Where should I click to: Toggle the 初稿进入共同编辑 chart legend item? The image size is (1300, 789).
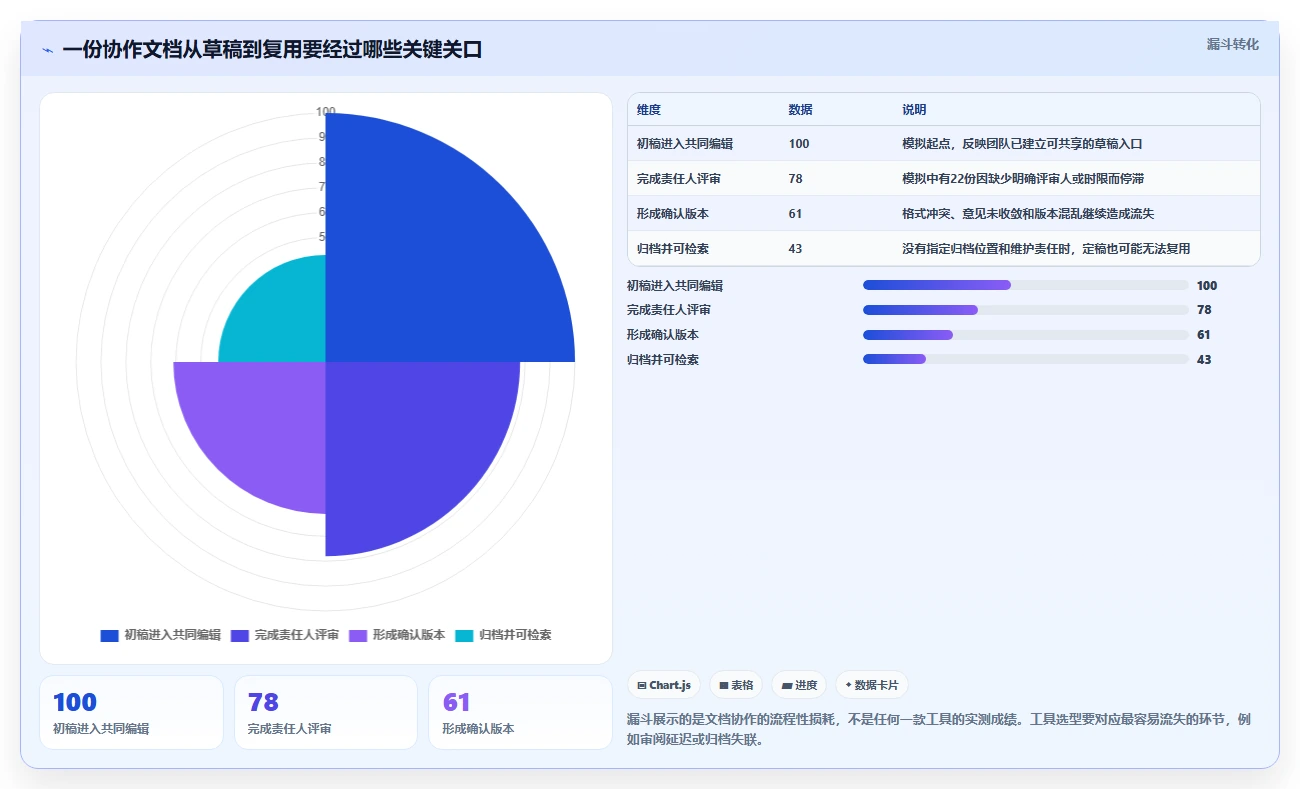[x=160, y=635]
